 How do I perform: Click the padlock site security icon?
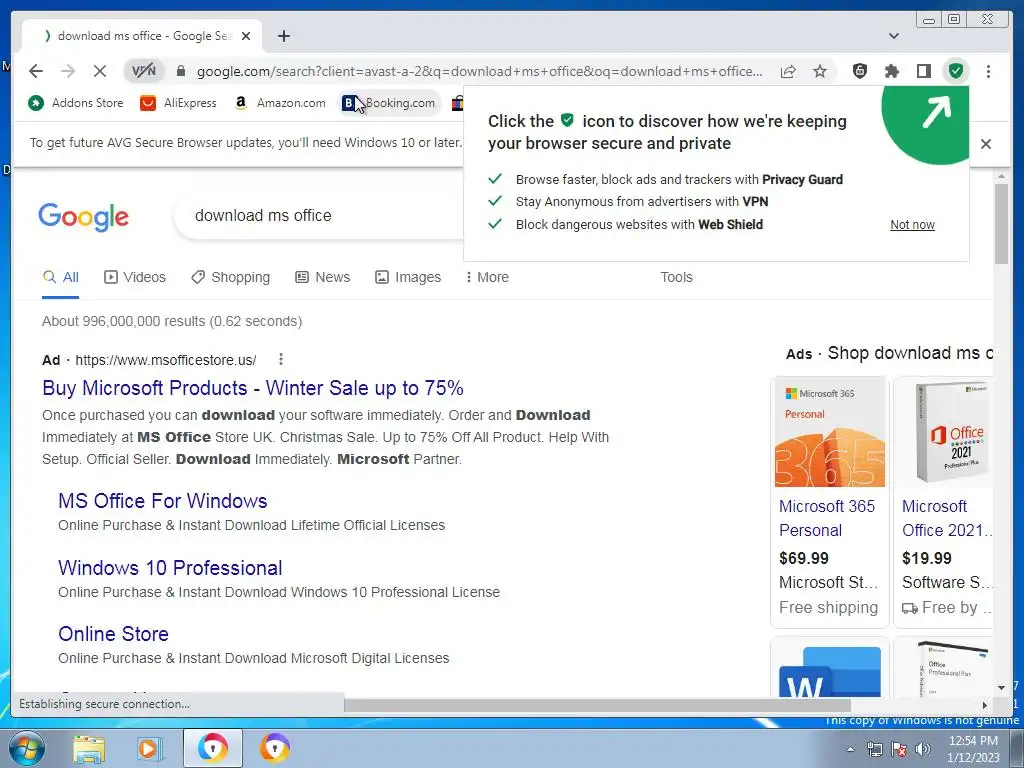[x=181, y=71]
